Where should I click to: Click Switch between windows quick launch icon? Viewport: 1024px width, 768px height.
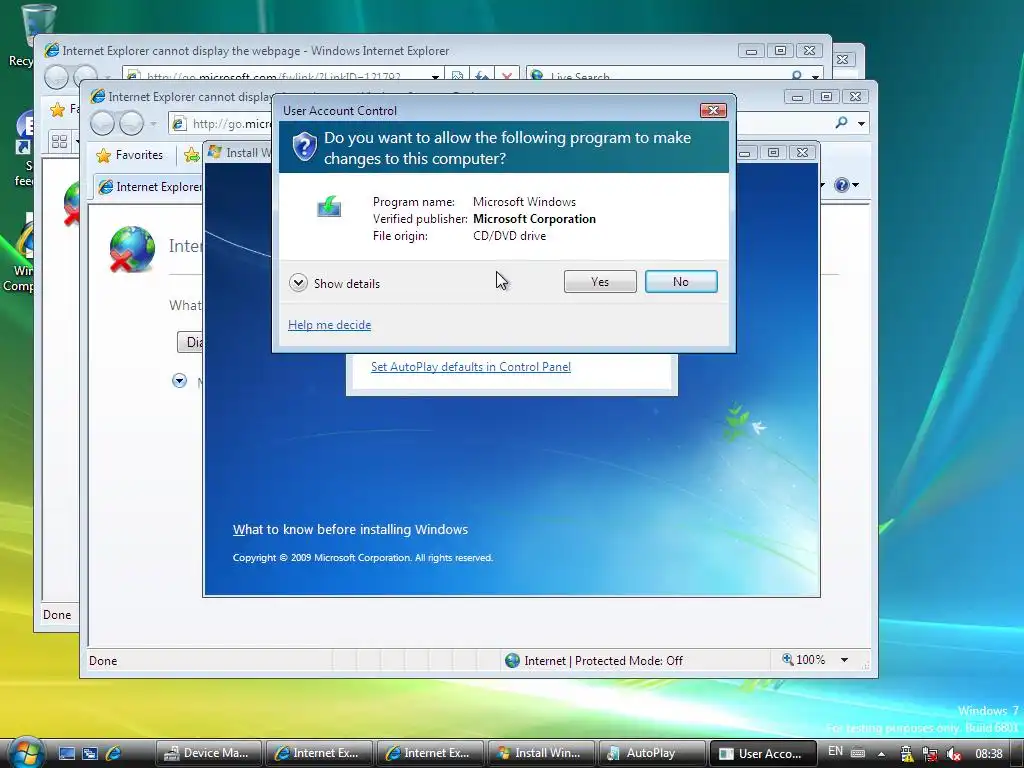point(90,753)
